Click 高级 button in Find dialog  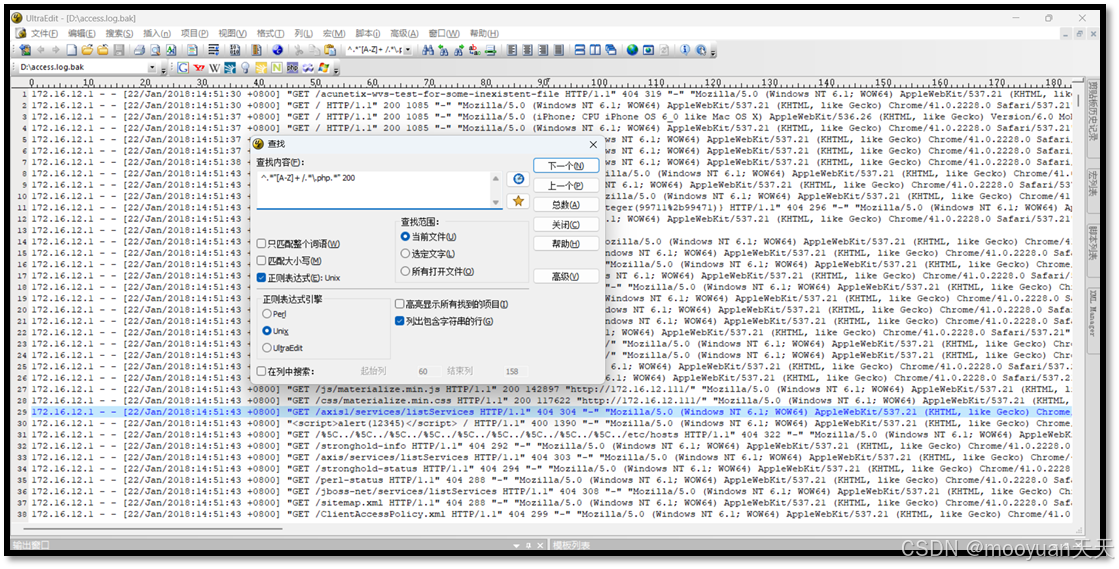coord(566,276)
